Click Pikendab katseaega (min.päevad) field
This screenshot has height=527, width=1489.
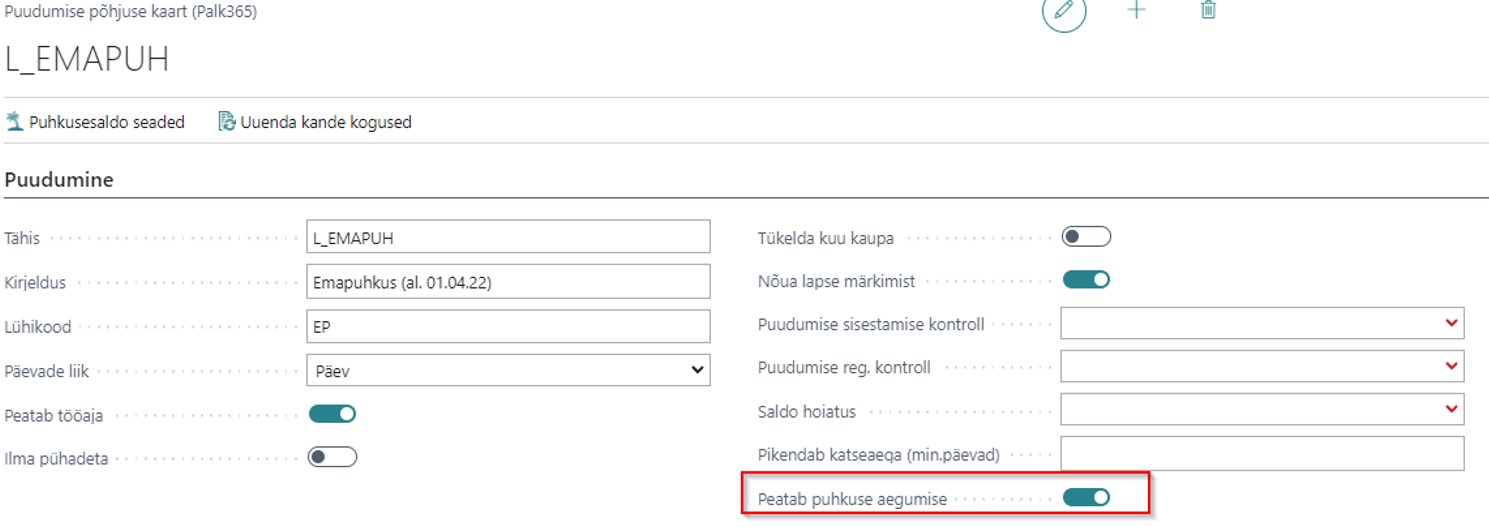[x=1263, y=453]
